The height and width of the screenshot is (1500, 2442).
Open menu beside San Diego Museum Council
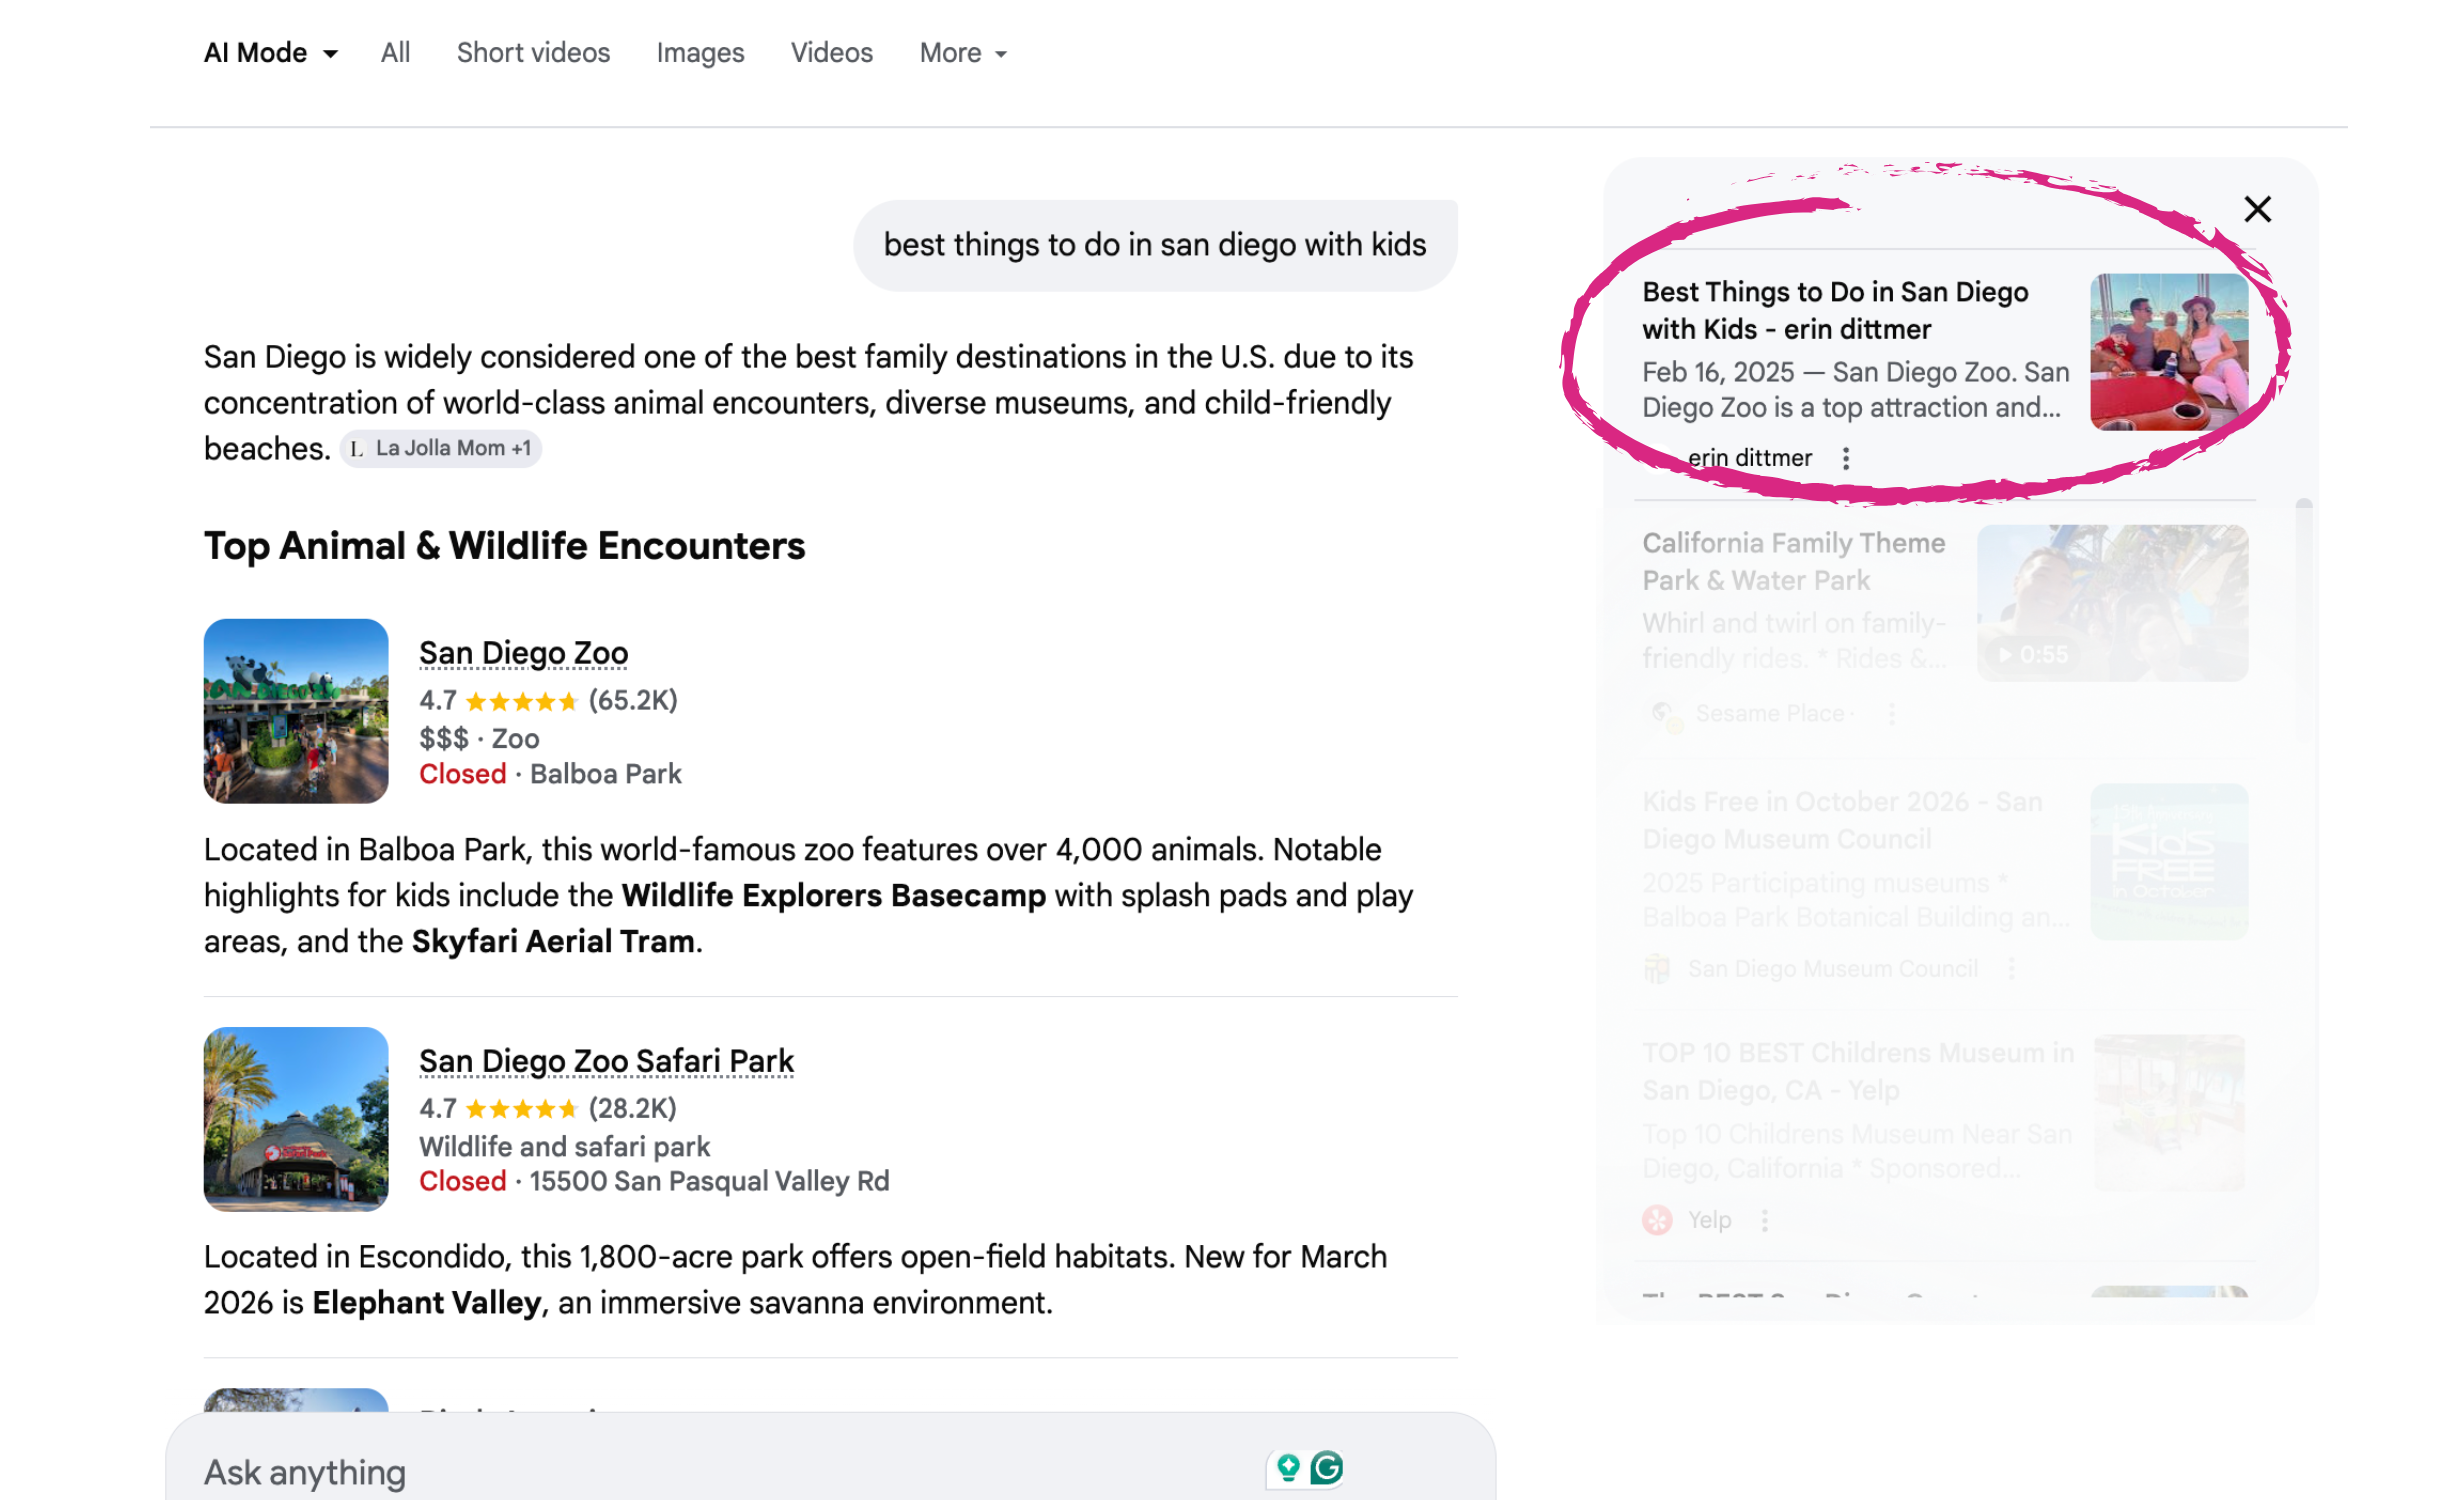coord(2010,969)
